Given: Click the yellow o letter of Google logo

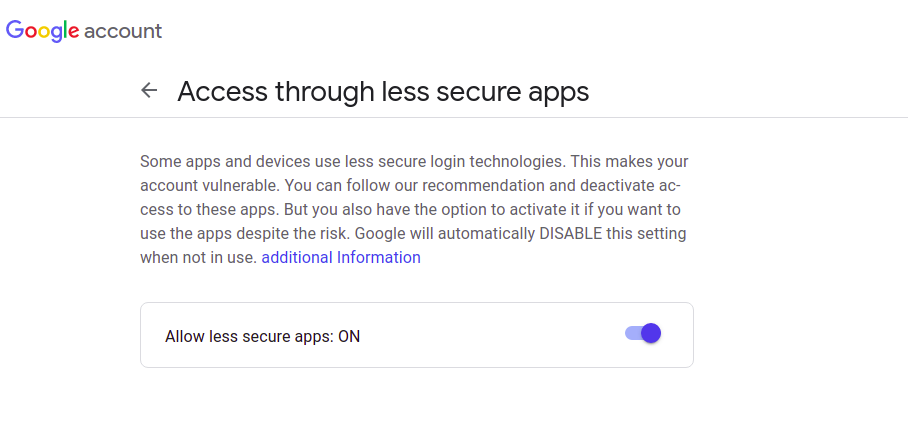Looking at the screenshot, I should [45, 32].
